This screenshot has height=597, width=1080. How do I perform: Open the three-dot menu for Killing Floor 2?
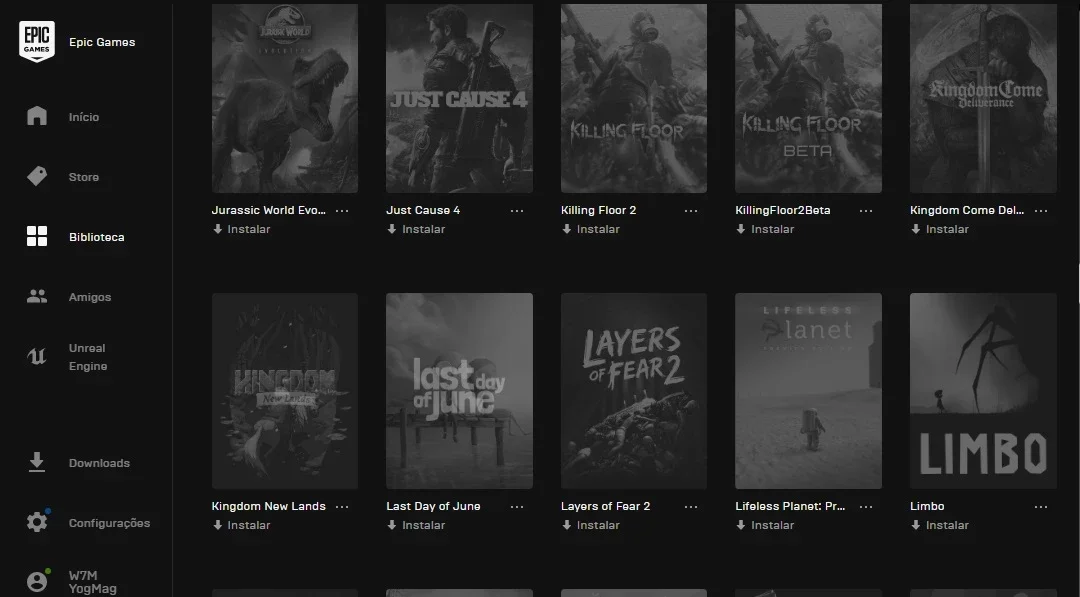tap(691, 211)
